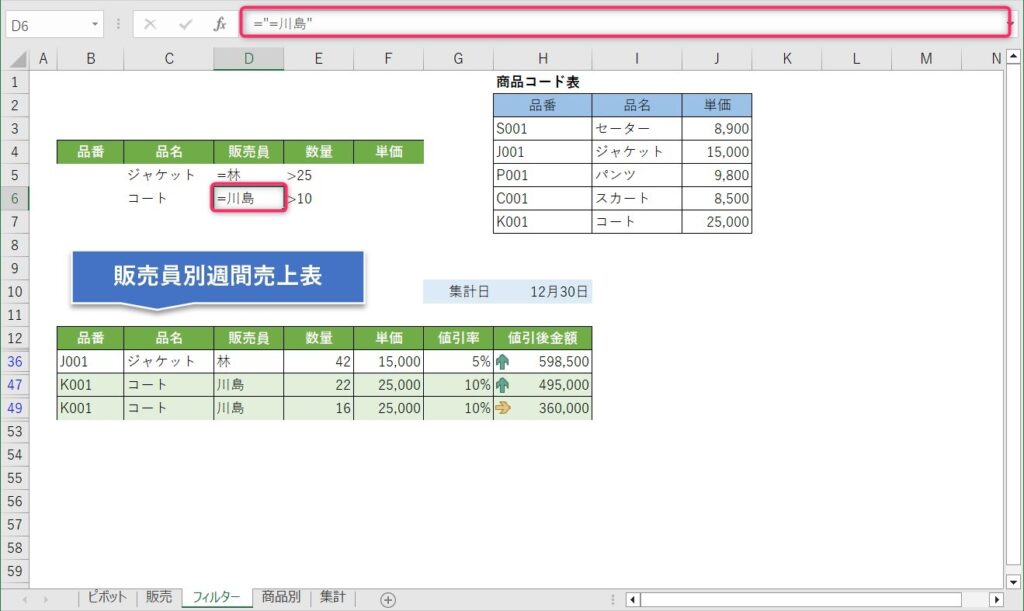
Task: Click the Cancel X icon in formula bar
Action: click(x=150, y=24)
